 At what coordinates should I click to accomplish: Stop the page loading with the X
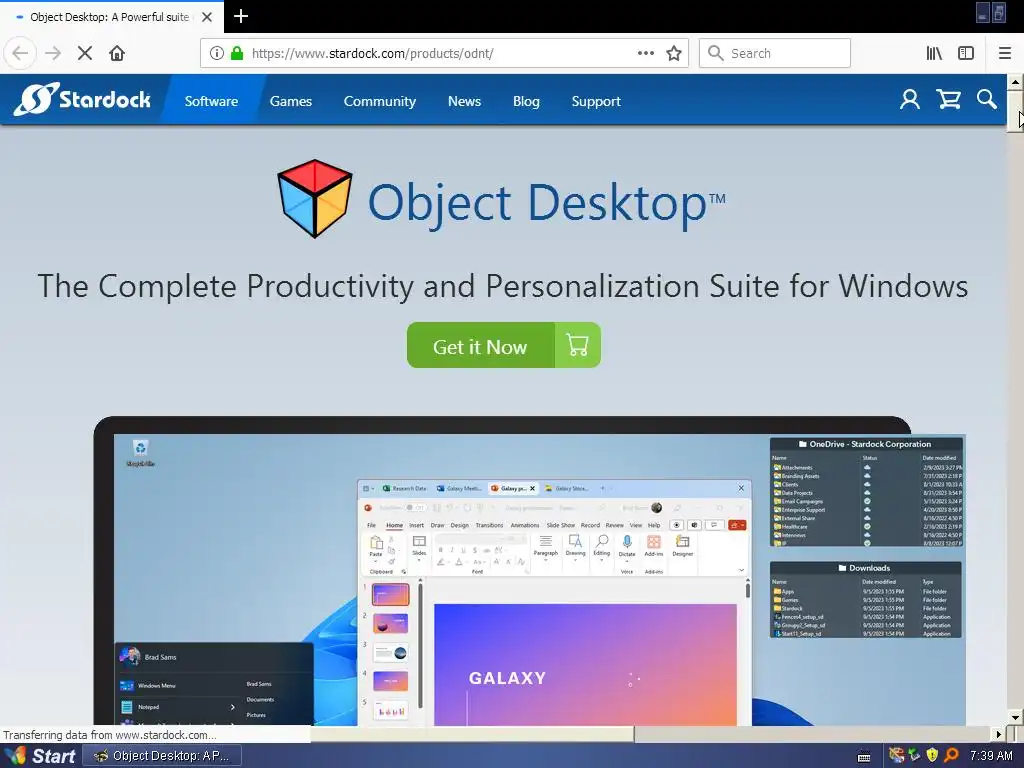85,53
